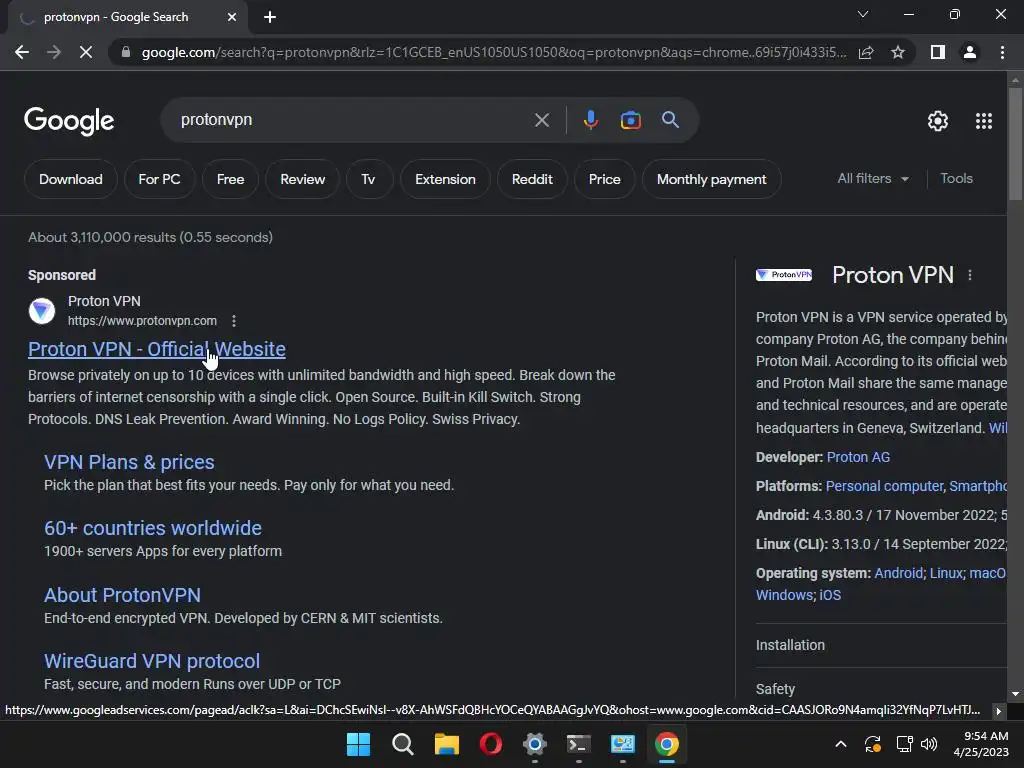Screen dimensions: 1024x768
Task: Open Proton VPN - Official Website link
Action: (x=157, y=349)
